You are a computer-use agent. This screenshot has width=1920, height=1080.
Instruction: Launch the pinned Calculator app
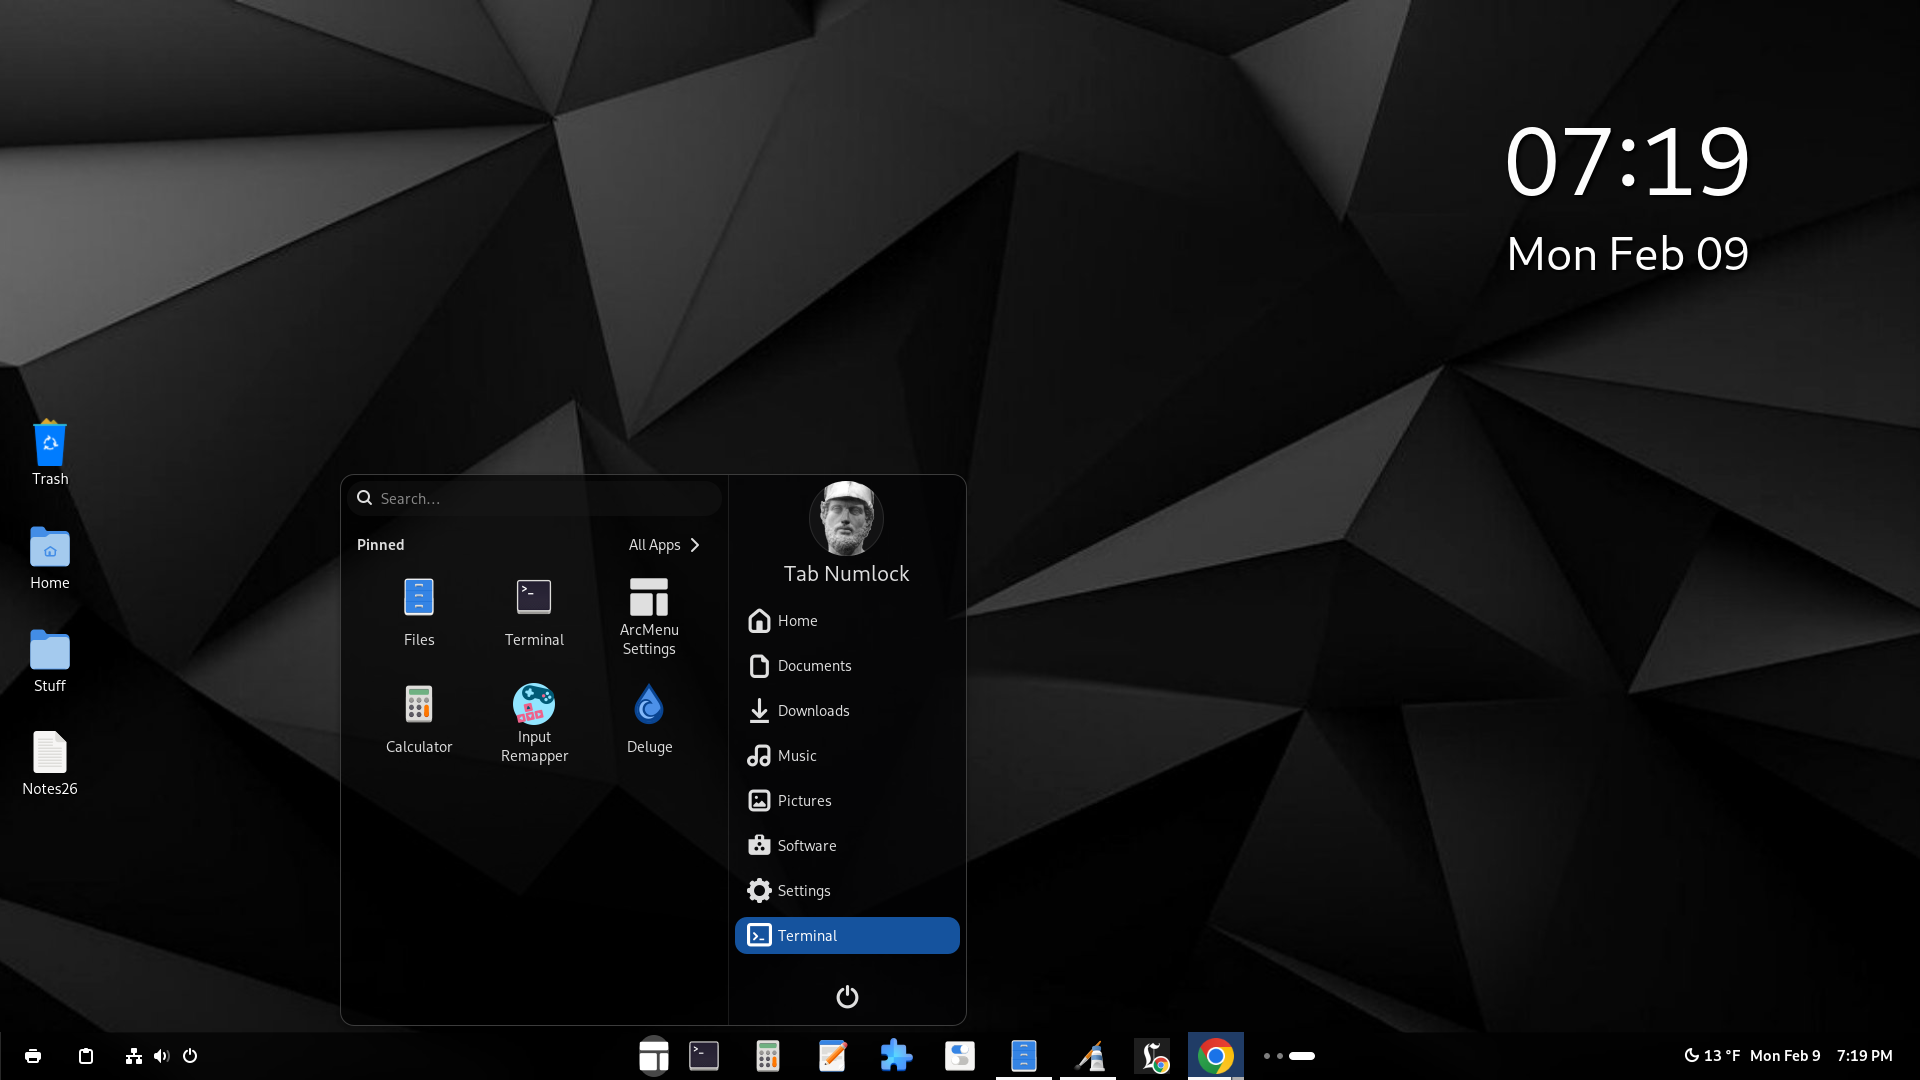(419, 719)
